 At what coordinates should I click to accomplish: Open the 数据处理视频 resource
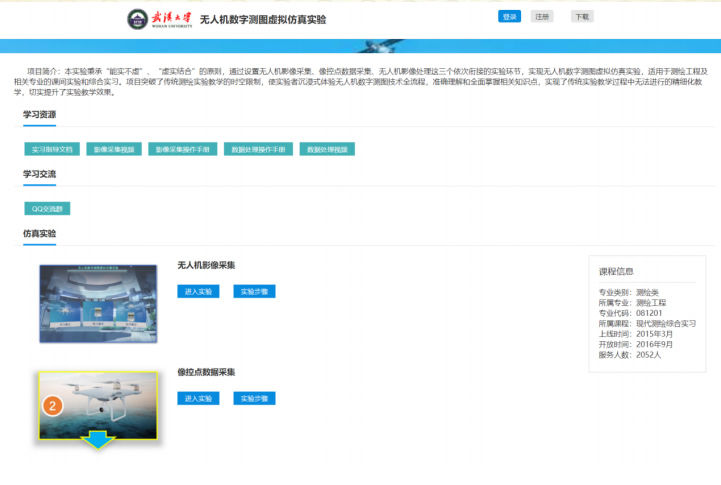[x=327, y=149]
